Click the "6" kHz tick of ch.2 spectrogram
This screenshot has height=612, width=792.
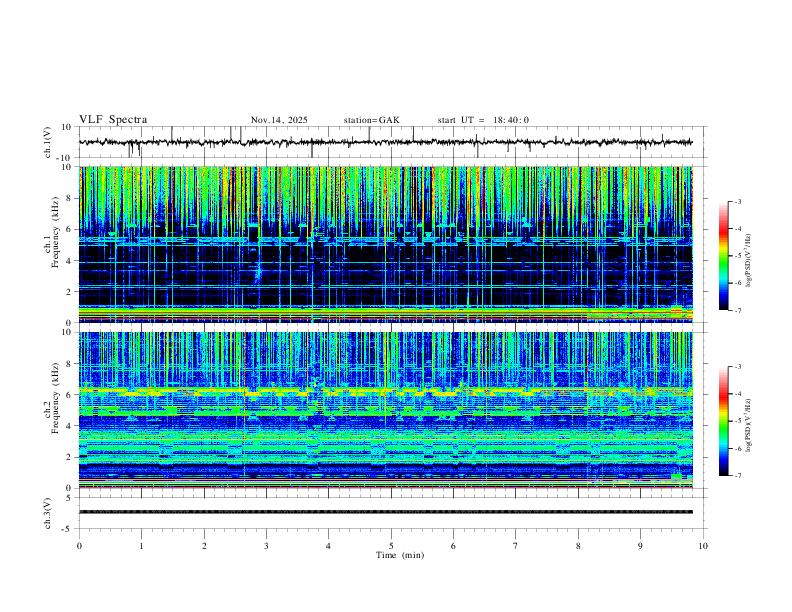tap(69, 395)
